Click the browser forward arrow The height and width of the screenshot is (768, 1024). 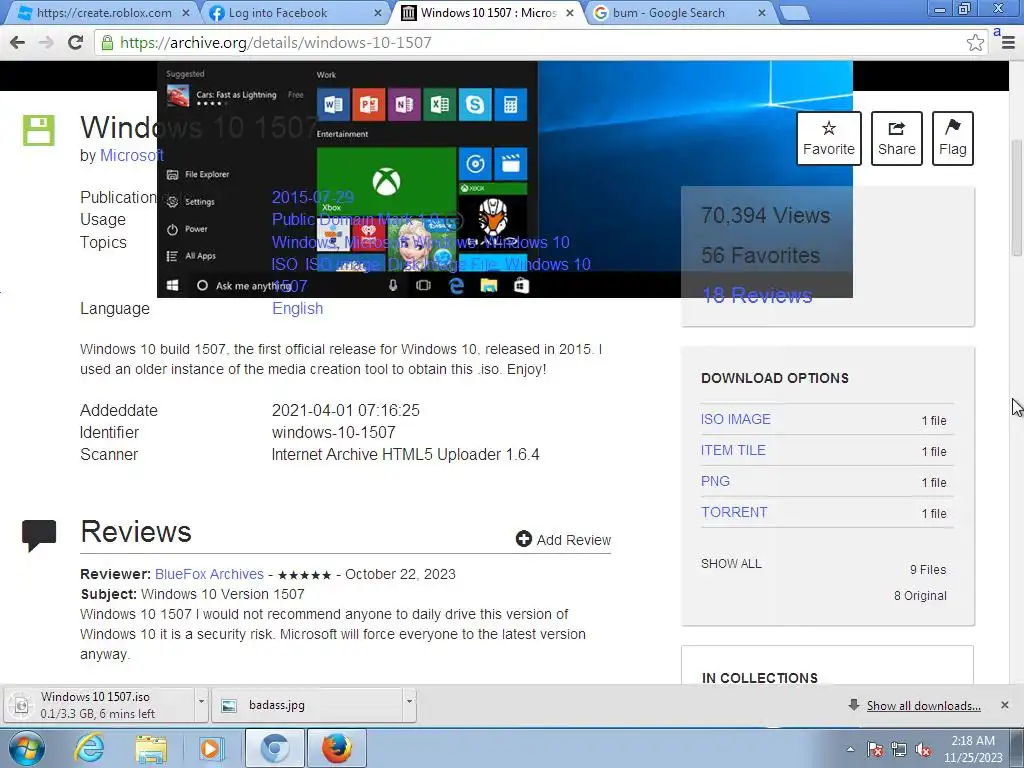[x=46, y=42]
